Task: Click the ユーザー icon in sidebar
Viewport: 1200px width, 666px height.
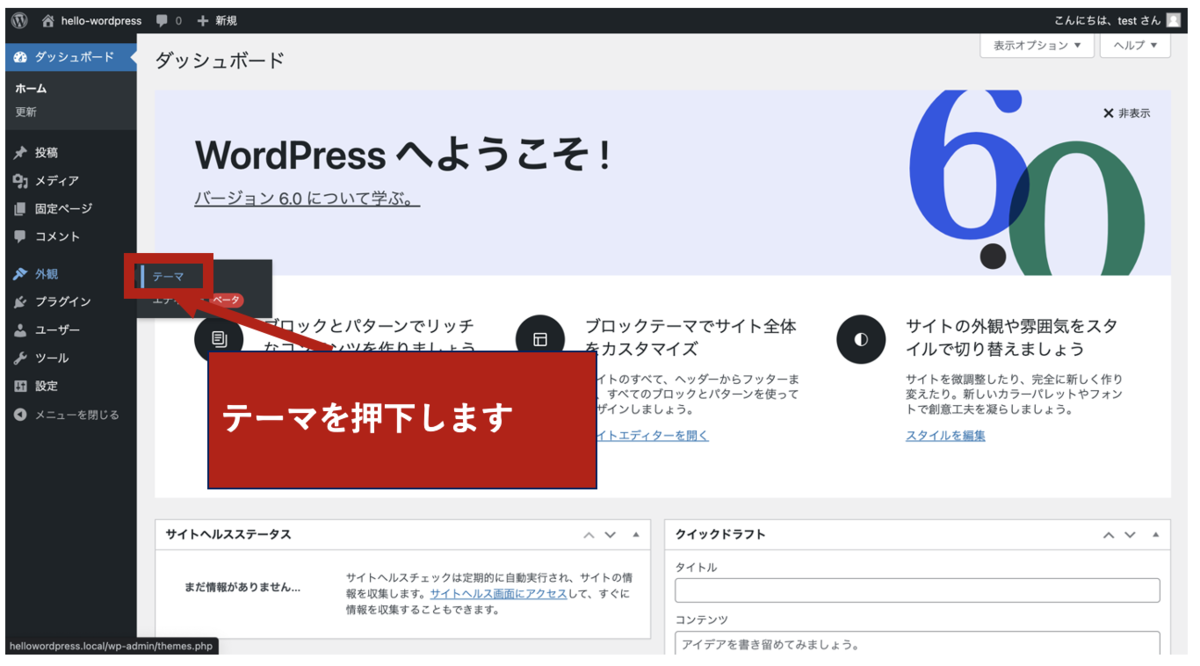Action: tap(20, 330)
